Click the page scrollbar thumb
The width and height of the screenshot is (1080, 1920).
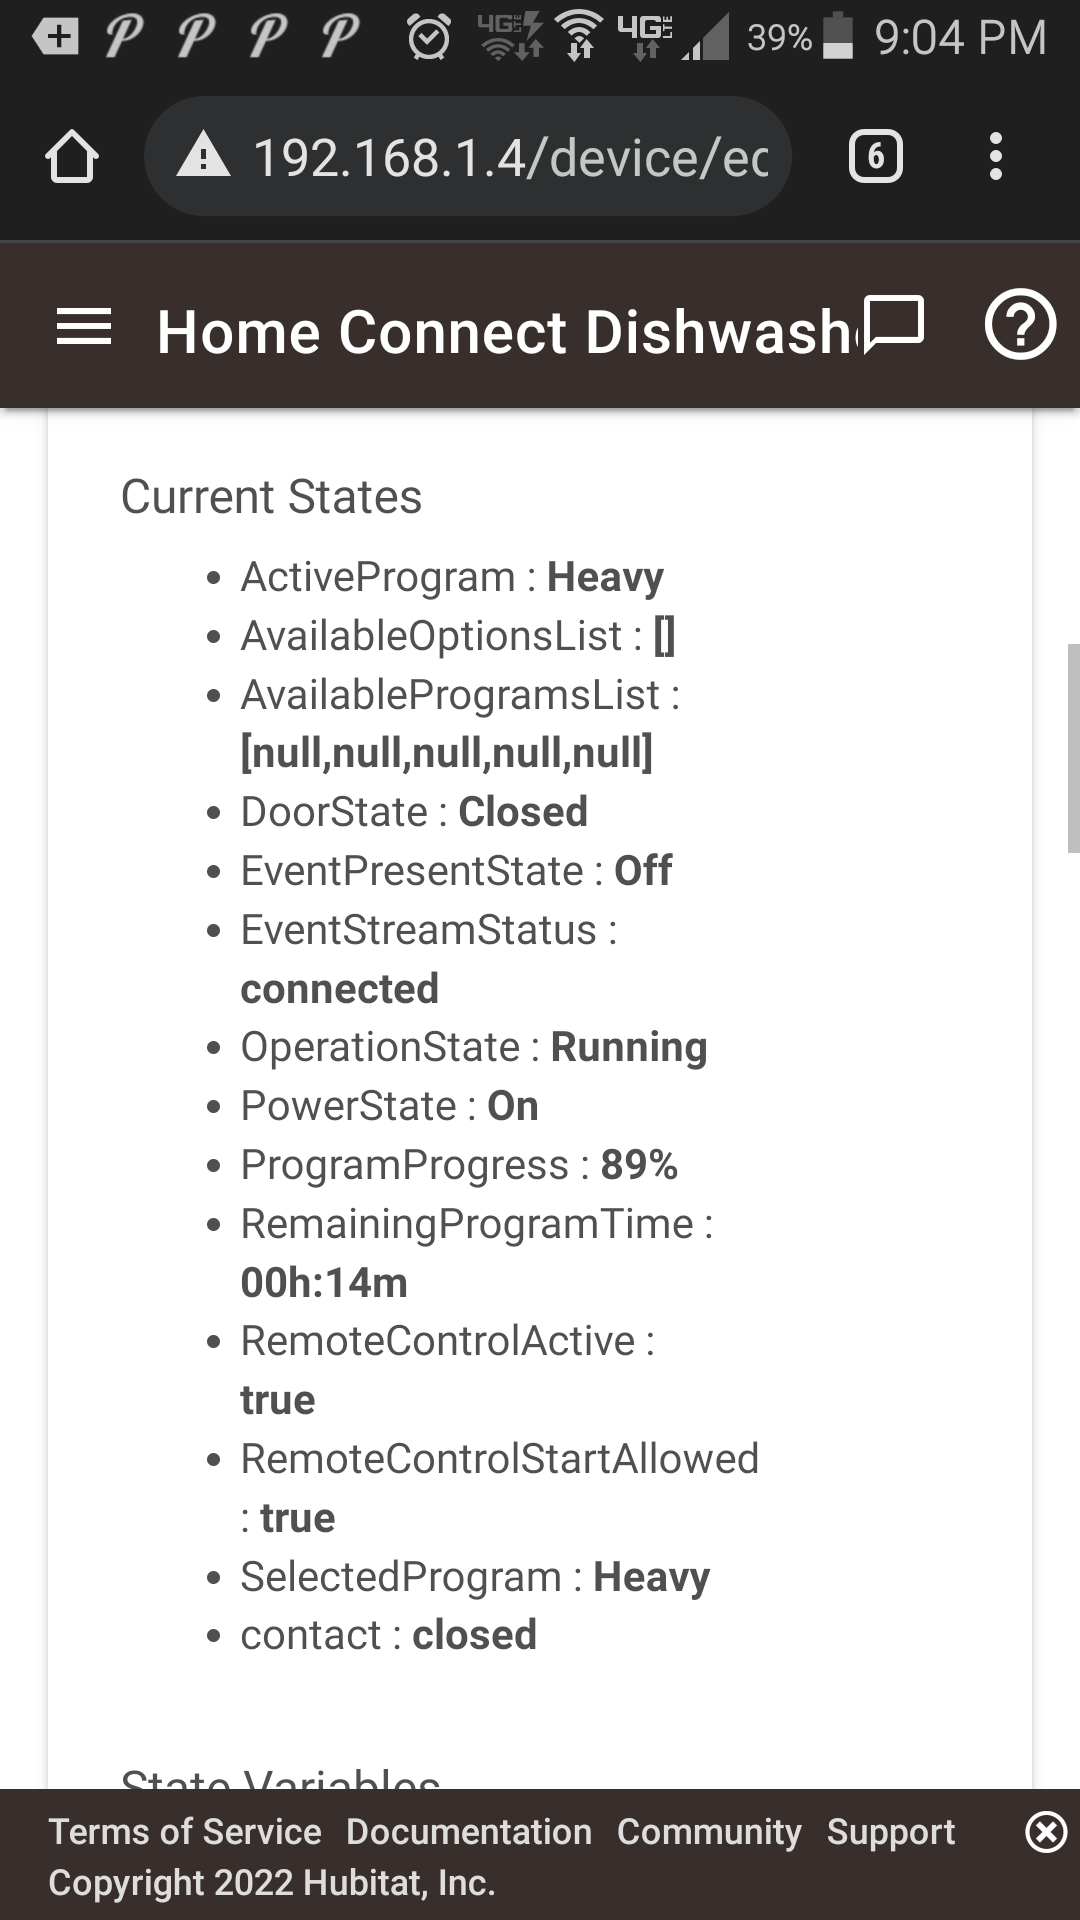click(1074, 748)
